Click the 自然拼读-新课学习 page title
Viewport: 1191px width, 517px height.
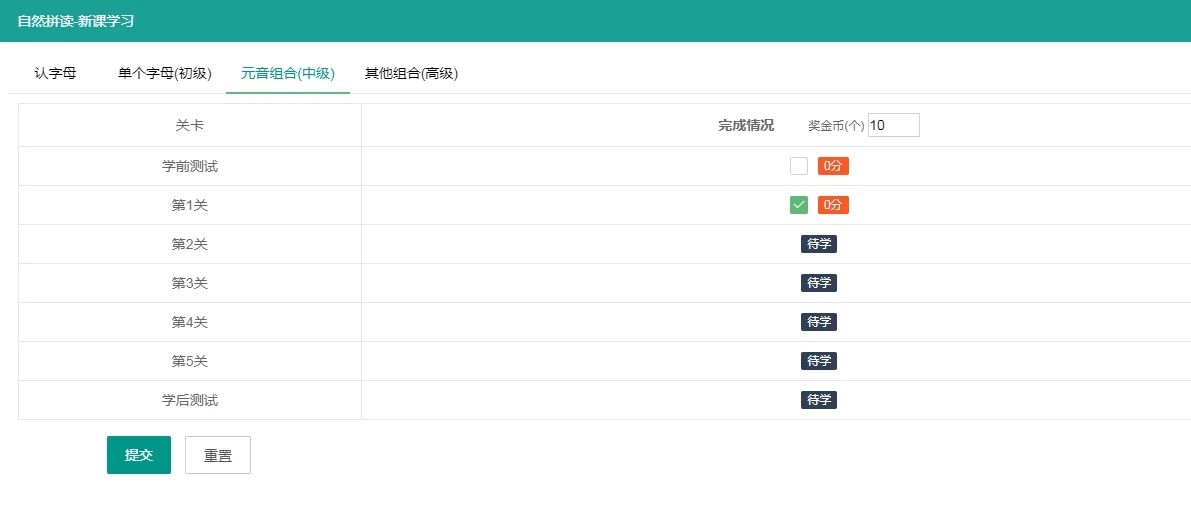click(x=75, y=21)
